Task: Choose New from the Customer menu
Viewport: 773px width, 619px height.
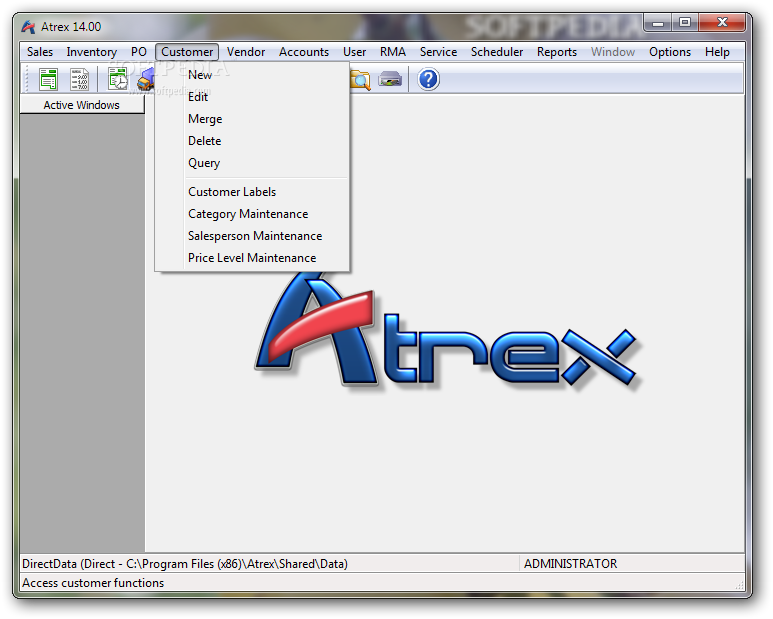Action: [252, 75]
